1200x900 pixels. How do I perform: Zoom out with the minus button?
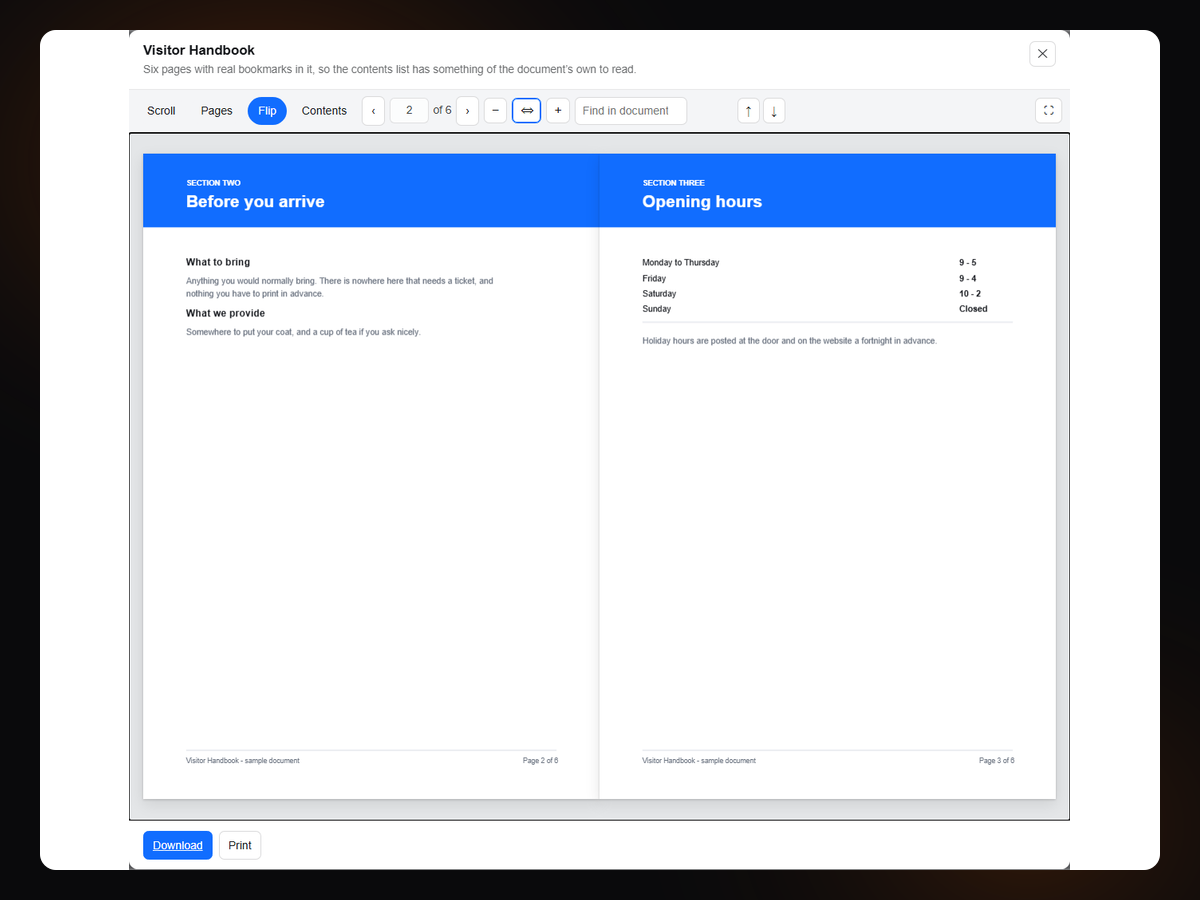tap(495, 111)
